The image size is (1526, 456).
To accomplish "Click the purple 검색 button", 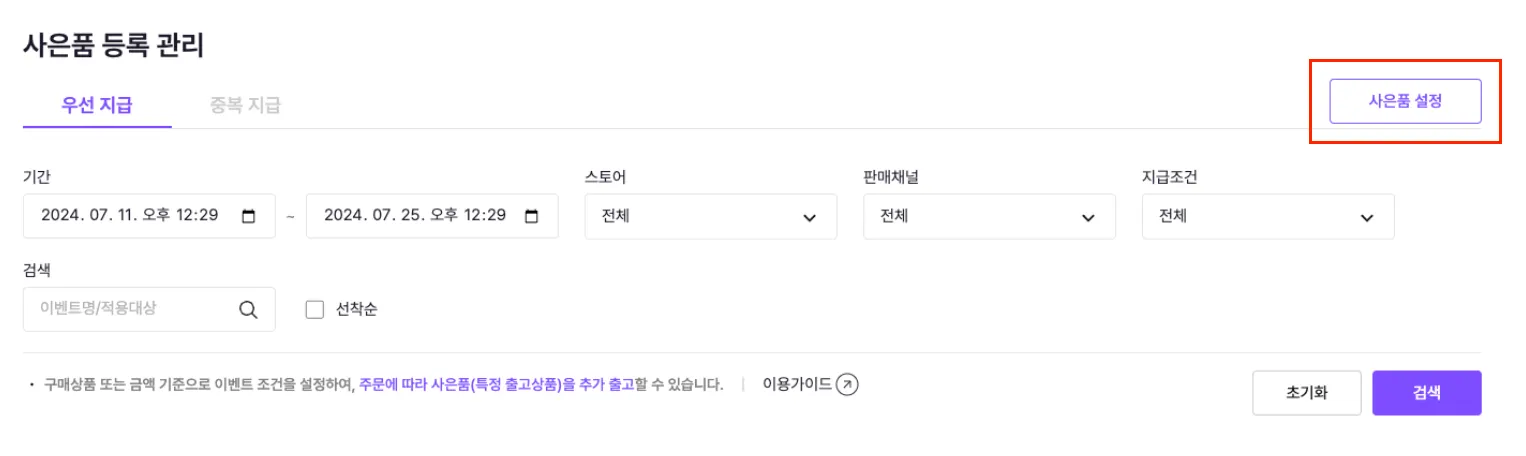I will click(x=1426, y=393).
